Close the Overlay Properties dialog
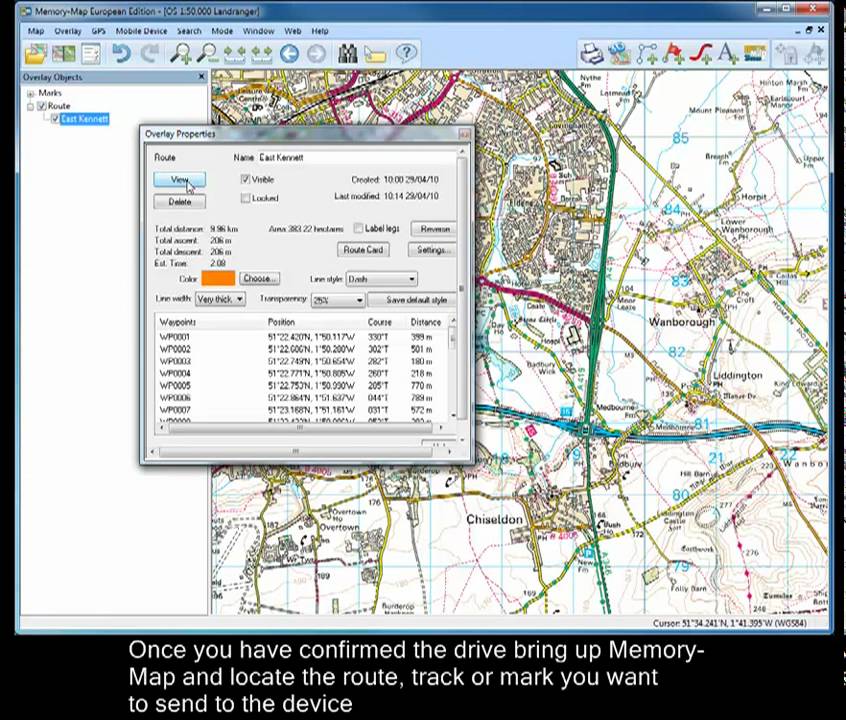 [464, 134]
